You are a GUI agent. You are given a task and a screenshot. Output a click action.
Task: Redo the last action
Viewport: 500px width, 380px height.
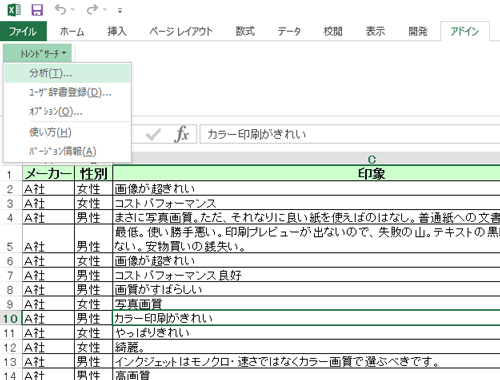point(92,10)
